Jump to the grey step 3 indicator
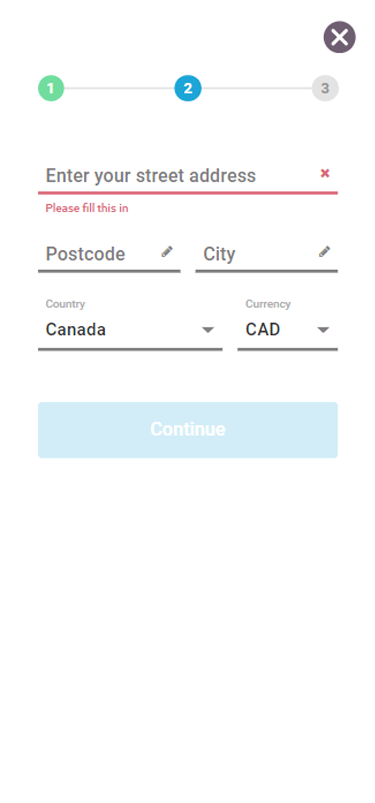375x803 pixels. pos(325,88)
